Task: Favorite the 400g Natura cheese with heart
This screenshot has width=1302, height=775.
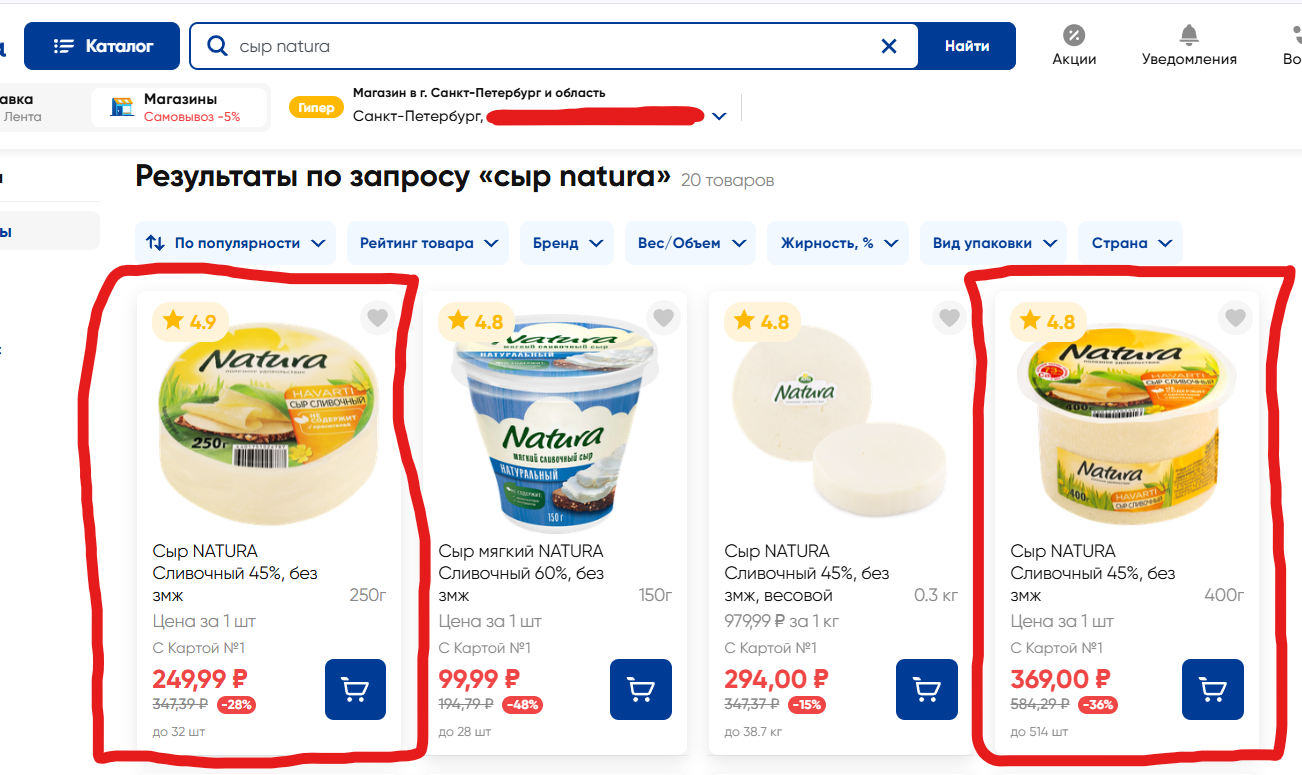Action: point(1235,319)
